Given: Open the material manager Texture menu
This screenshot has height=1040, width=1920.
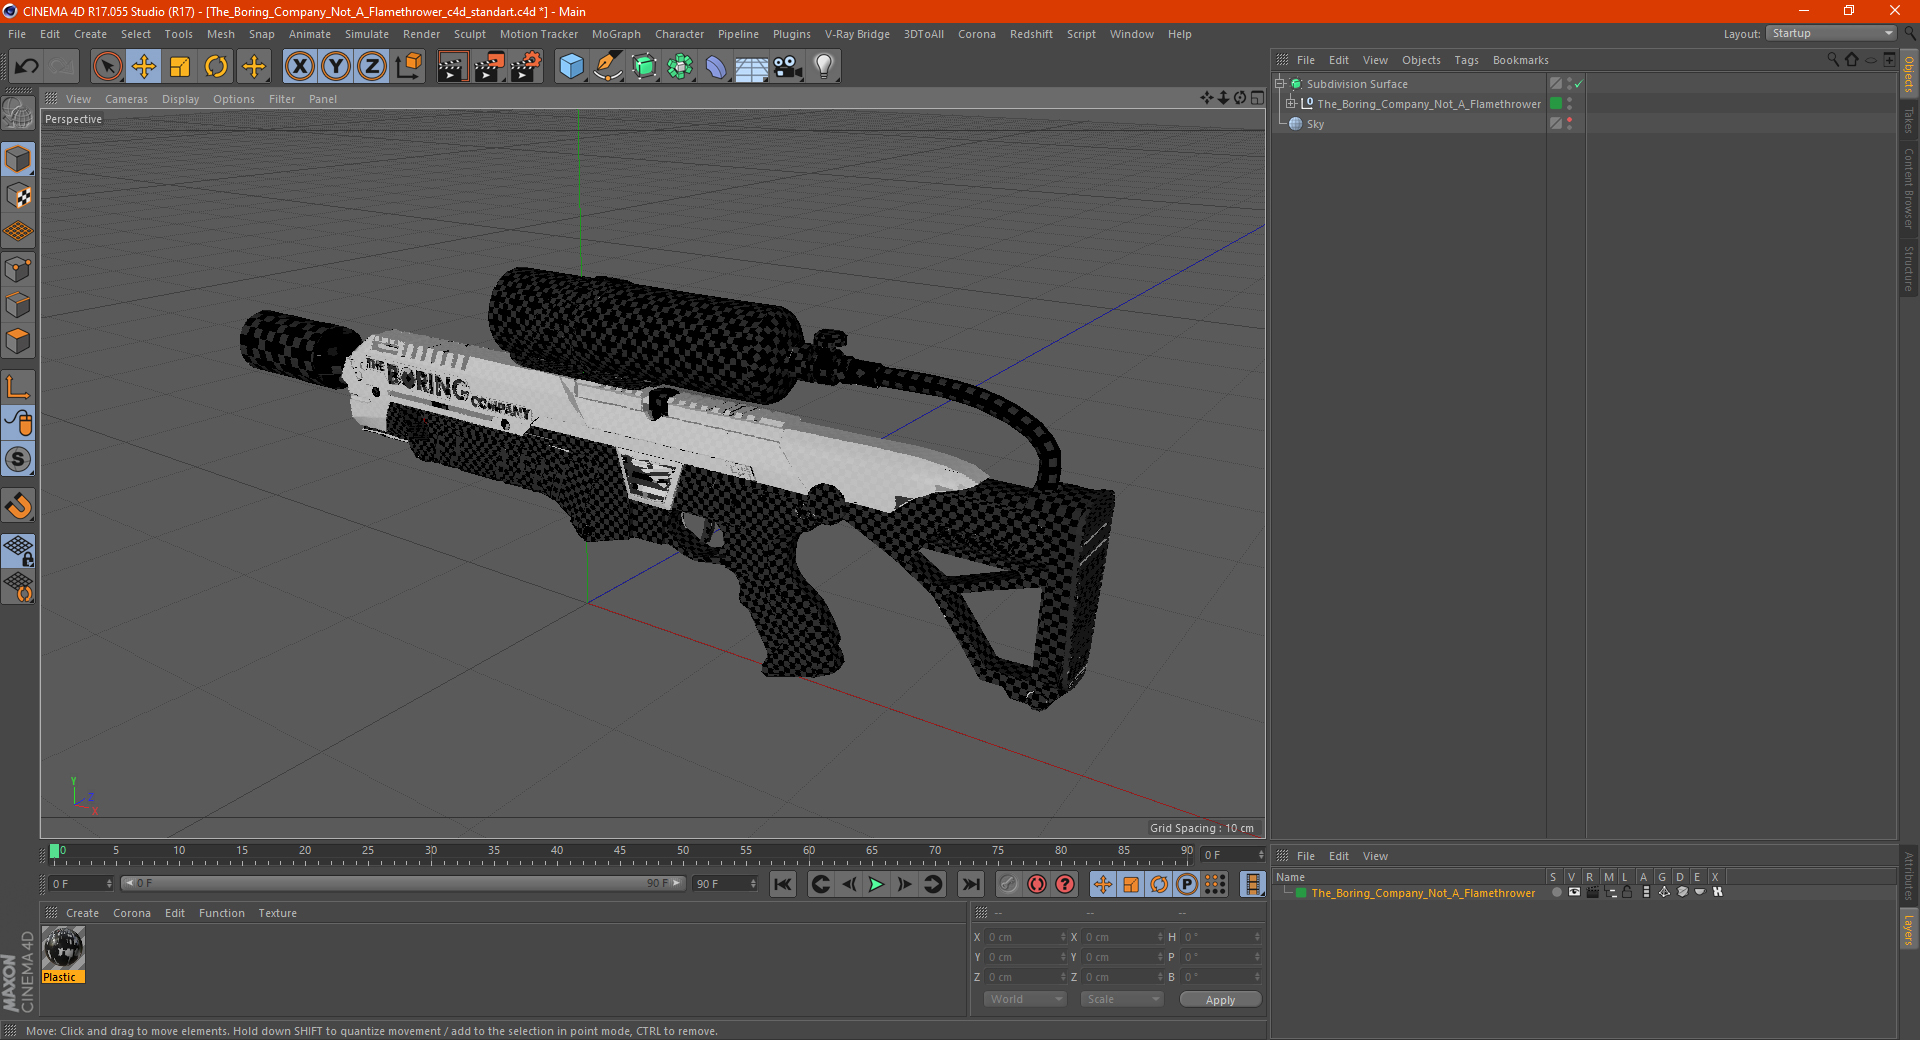Looking at the screenshot, I should pos(277,913).
